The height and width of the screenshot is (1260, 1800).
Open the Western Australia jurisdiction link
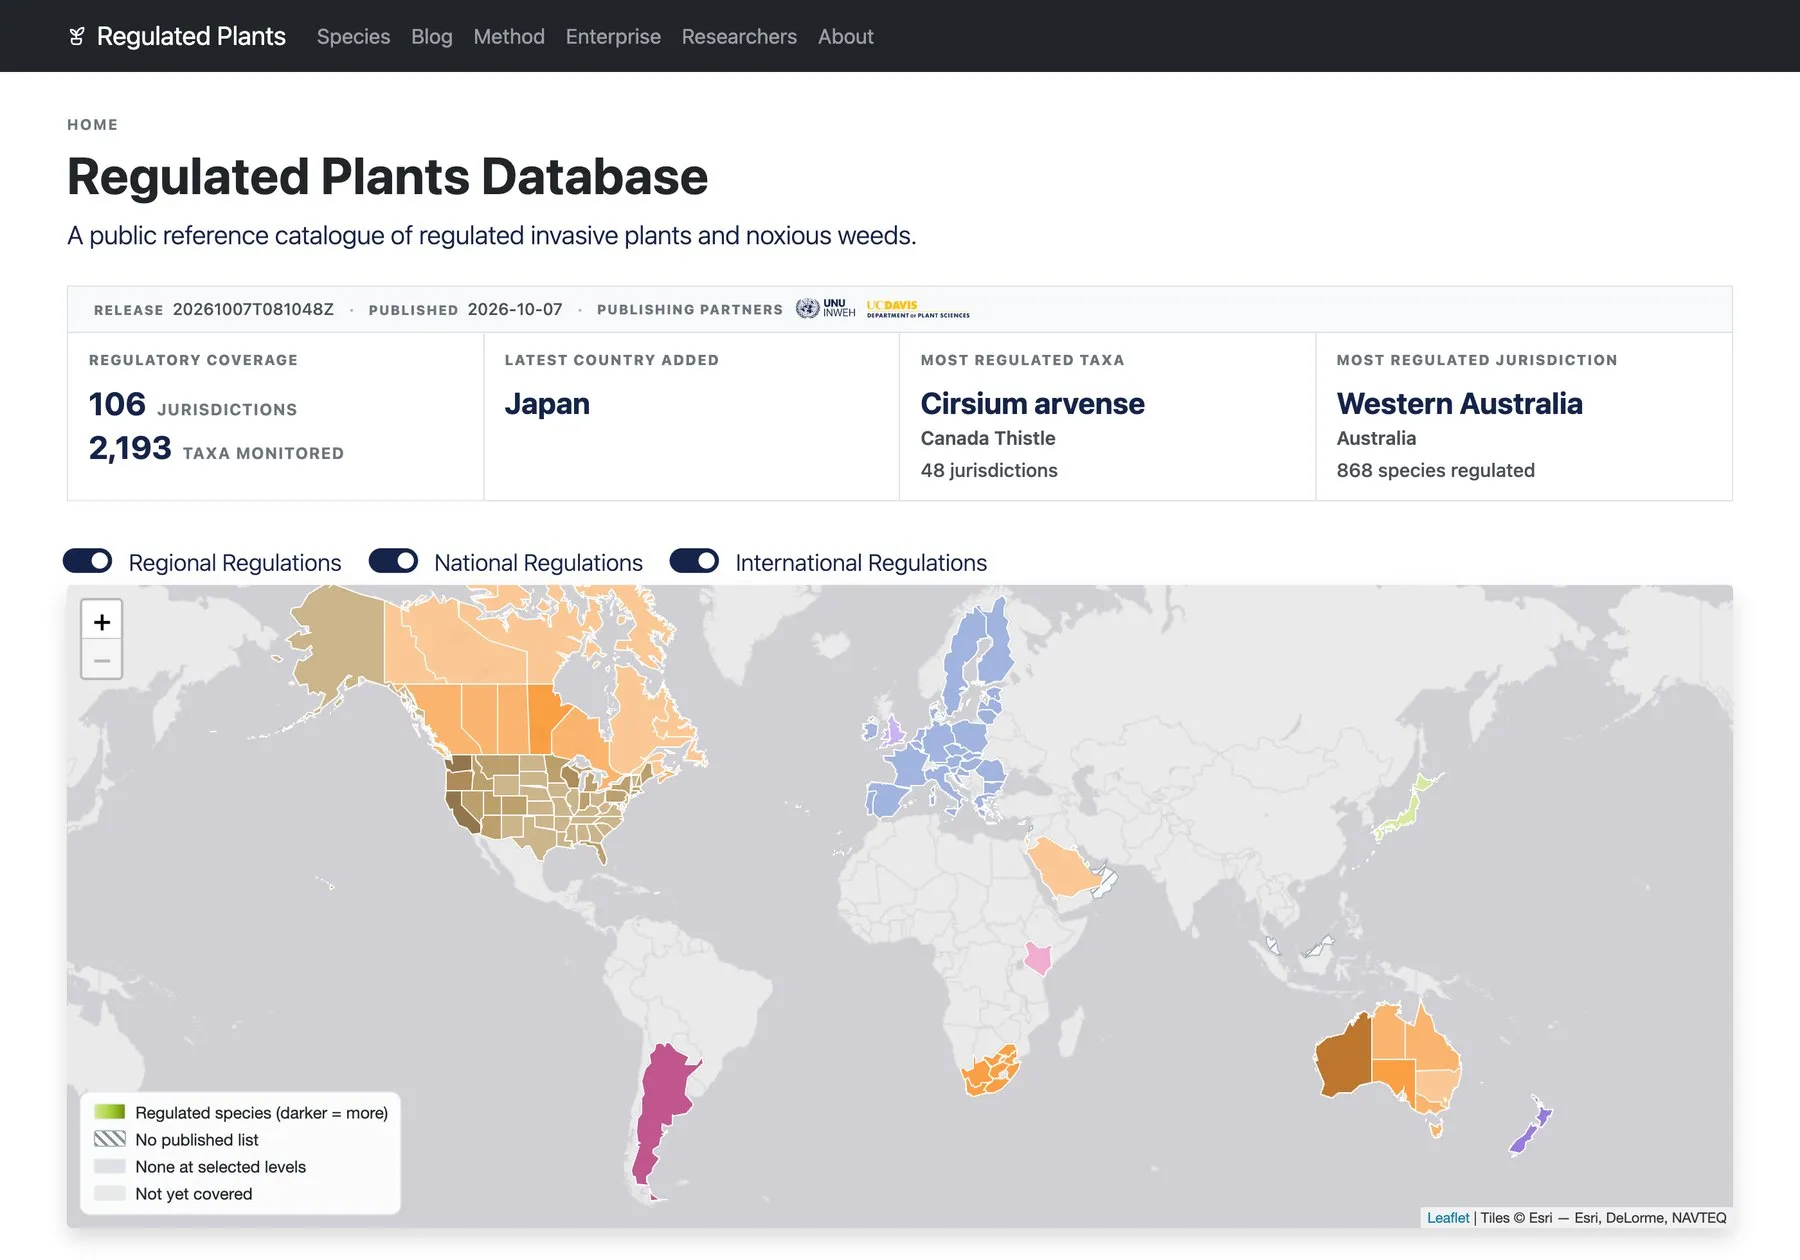point(1459,403)
